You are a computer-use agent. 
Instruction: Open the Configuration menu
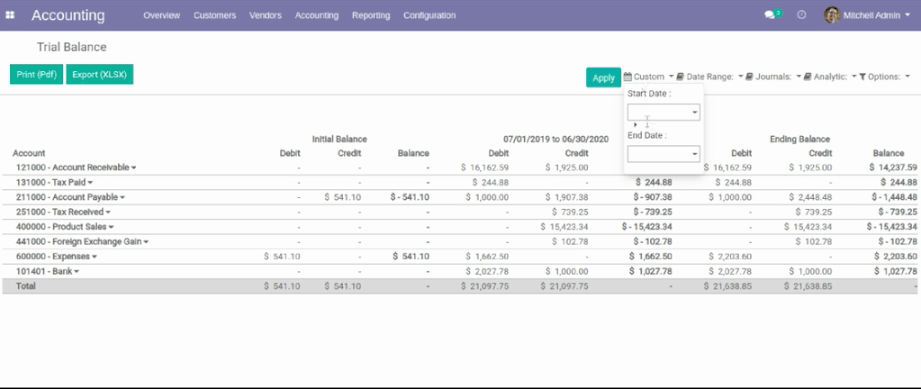pos(429,15)
